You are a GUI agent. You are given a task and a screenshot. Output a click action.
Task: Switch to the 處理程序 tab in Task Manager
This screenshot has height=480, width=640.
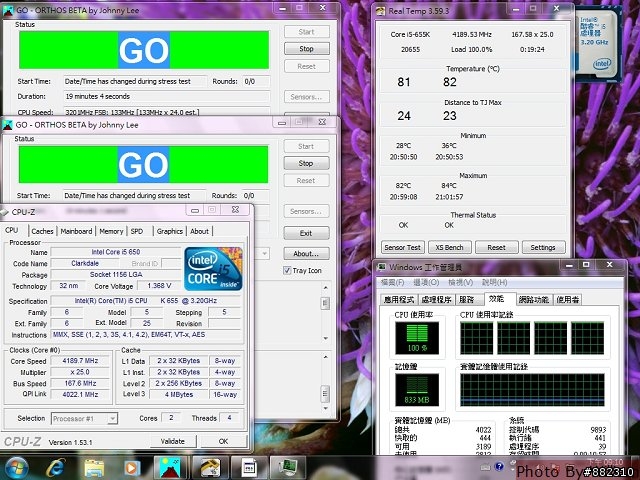pos(436,300)
